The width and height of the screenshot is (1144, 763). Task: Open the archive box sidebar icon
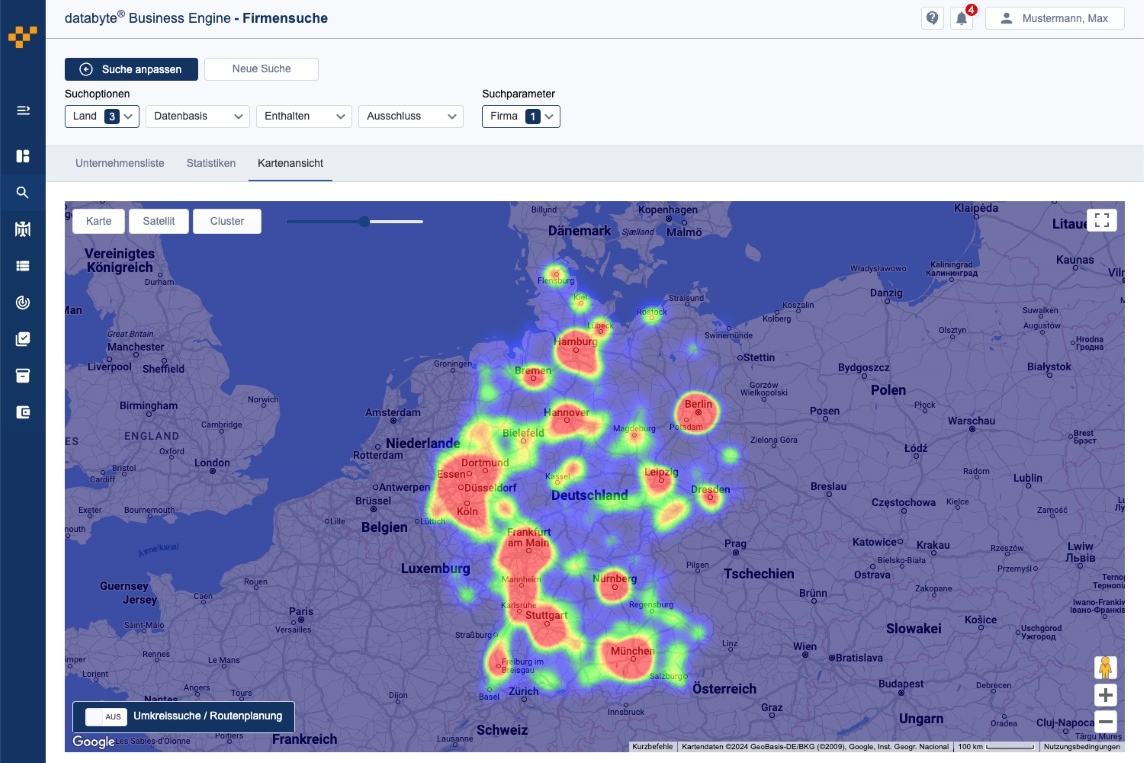[x=23, y=376]
